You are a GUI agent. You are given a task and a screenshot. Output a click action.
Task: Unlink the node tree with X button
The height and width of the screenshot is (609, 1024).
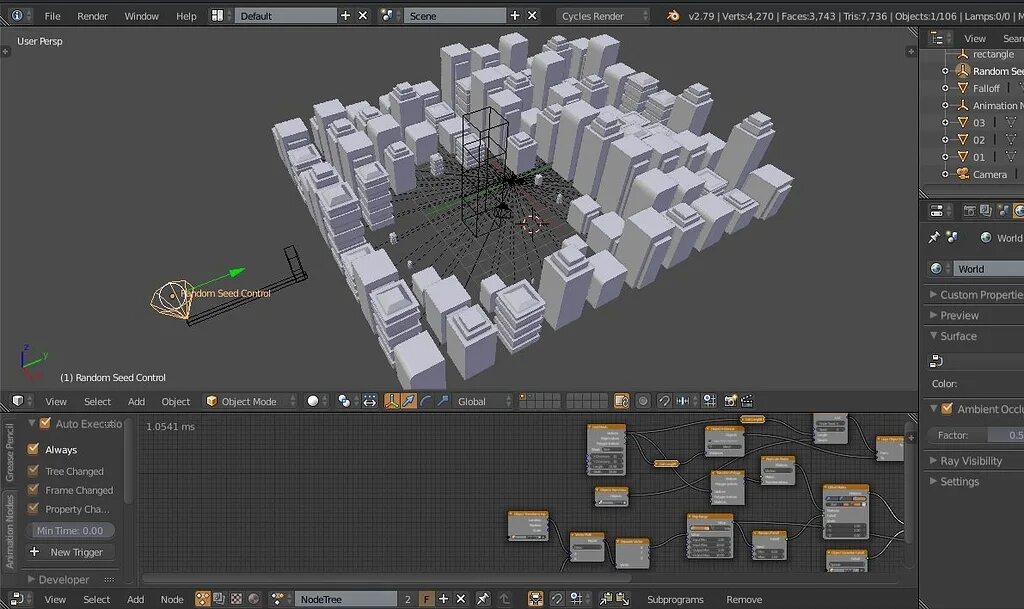click(460, 599)
